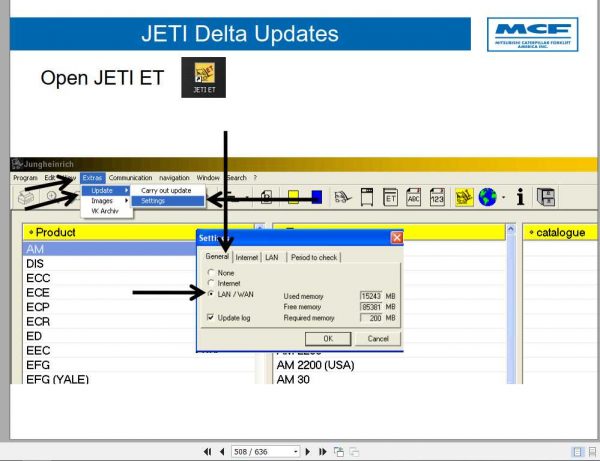Click the ABC text search icon
600x461 pixels.
(x=414, y=197)
